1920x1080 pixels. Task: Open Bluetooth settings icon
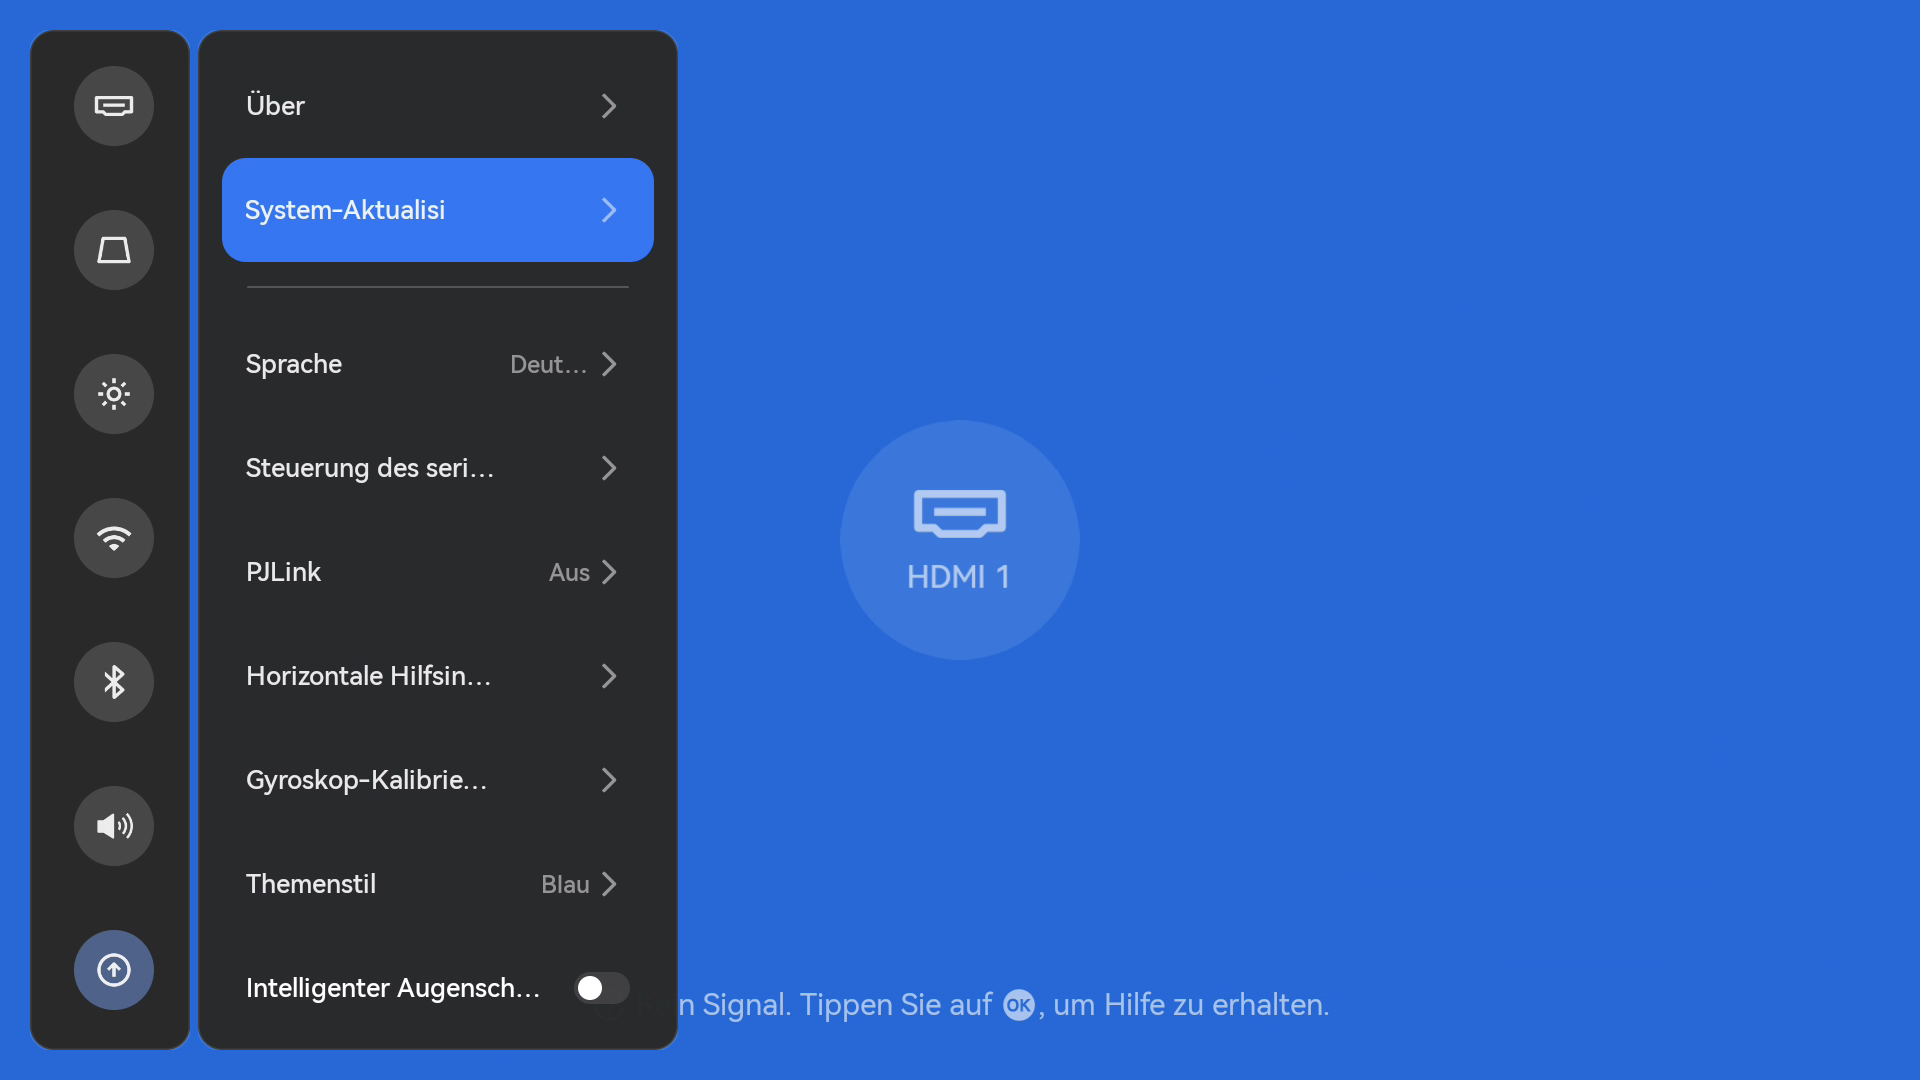(114, 682)
